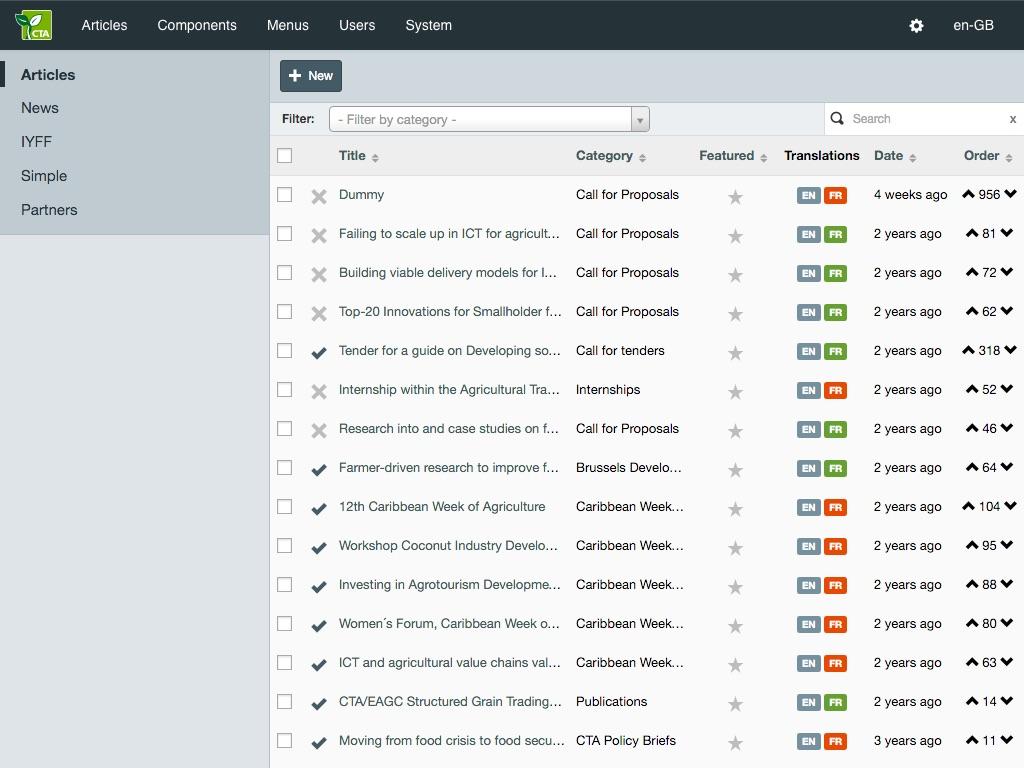Feature the Dummy article with star

[x=735, y=196]
